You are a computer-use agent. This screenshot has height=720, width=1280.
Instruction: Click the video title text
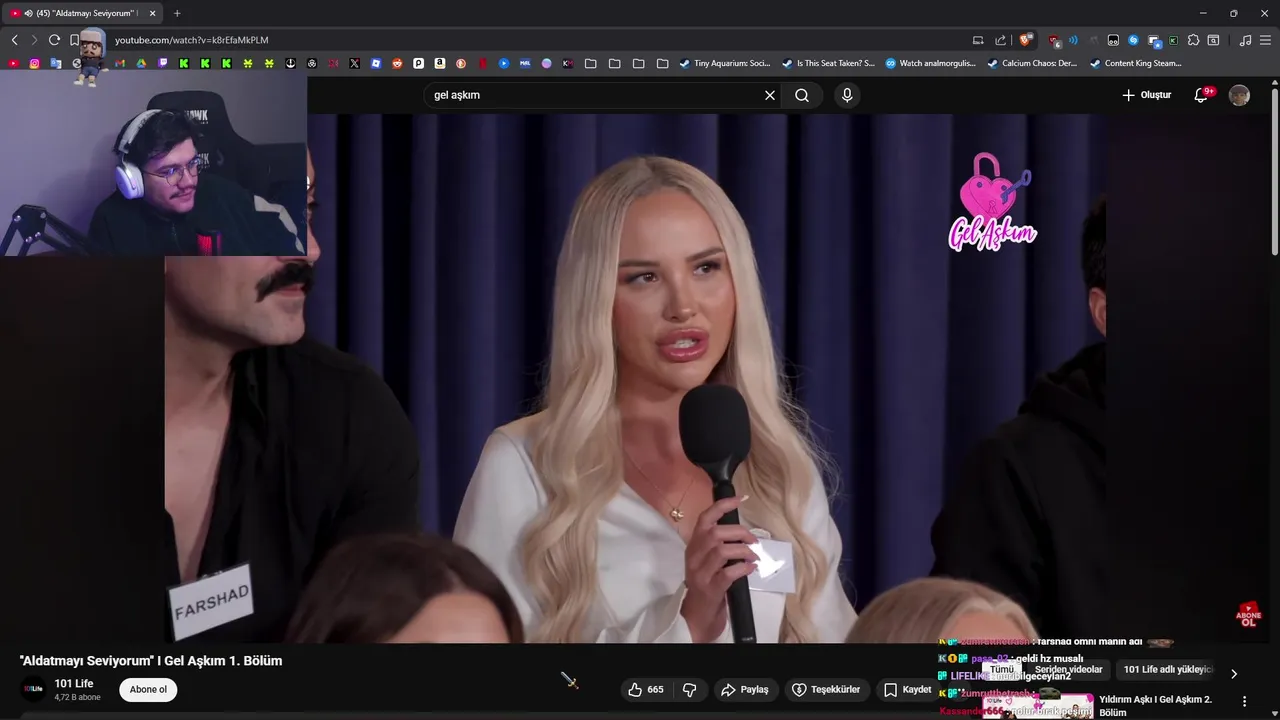click(x=151, y=660)
